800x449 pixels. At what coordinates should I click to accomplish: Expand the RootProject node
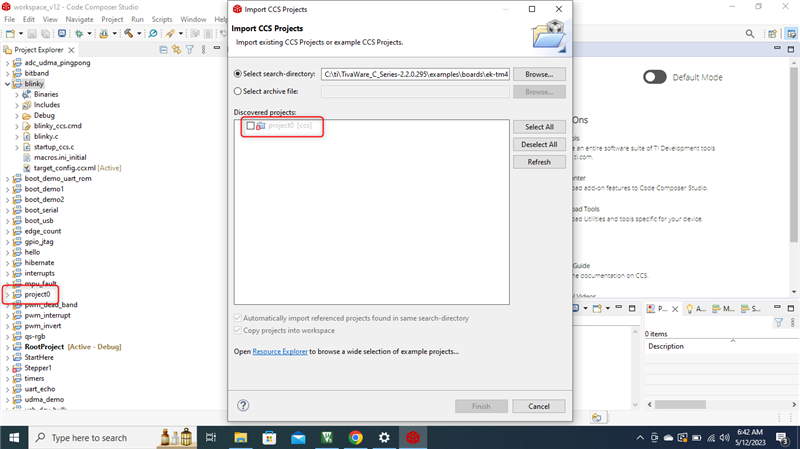pos(7,347)
